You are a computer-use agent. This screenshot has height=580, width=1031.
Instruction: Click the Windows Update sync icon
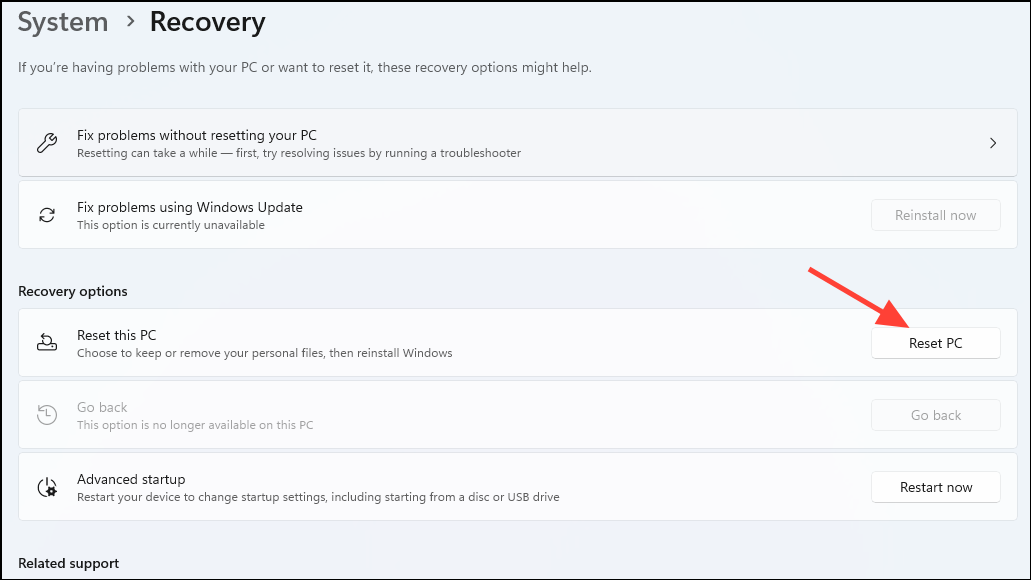point(47,215)
